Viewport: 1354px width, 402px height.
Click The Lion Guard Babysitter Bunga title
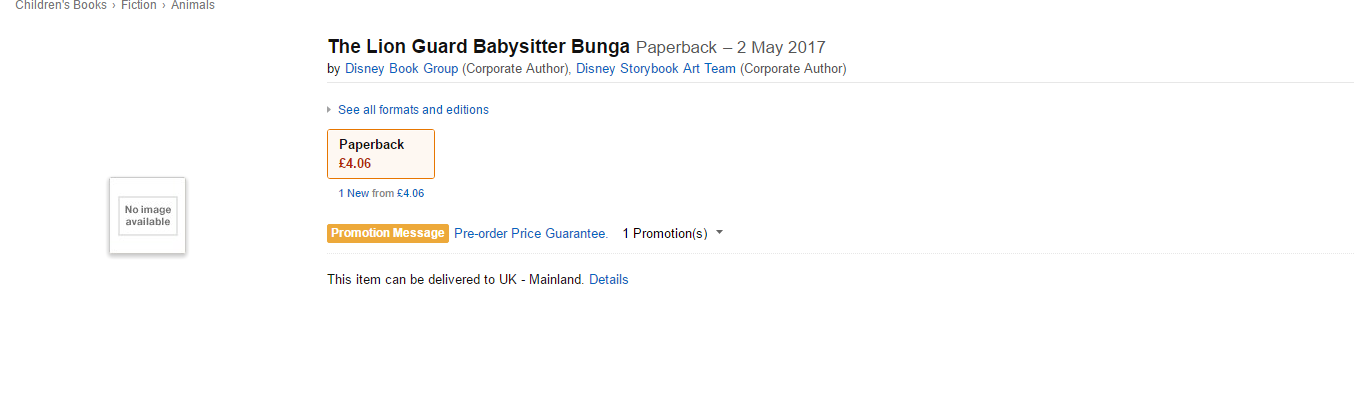point(479,47)
